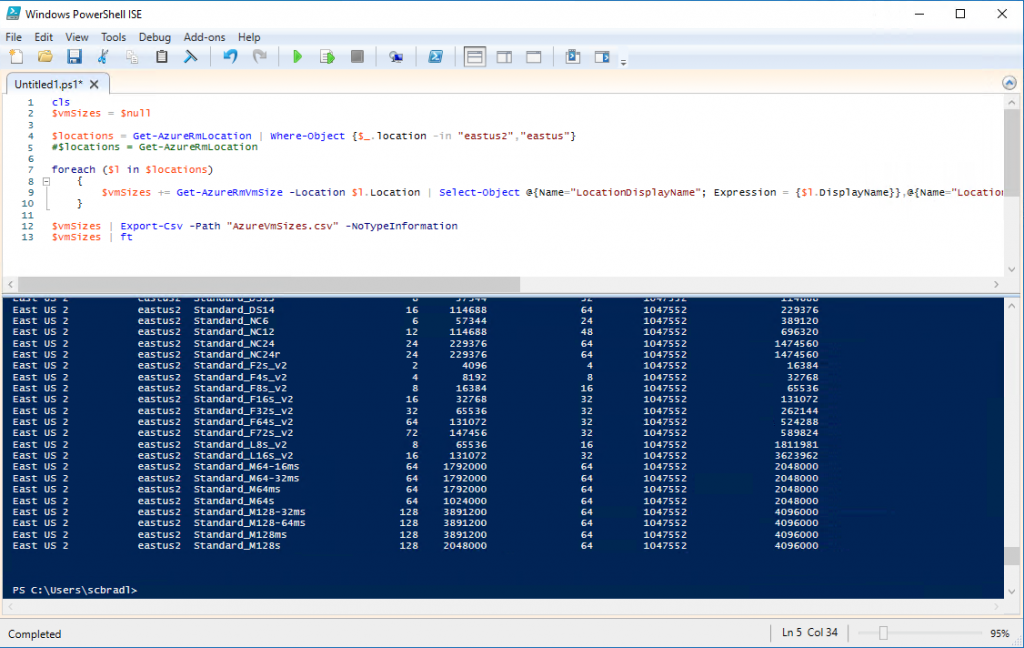
Task: Toggle Show Script Pane Maximized layout
Action: pyautogui.click(x=533, y=57)
